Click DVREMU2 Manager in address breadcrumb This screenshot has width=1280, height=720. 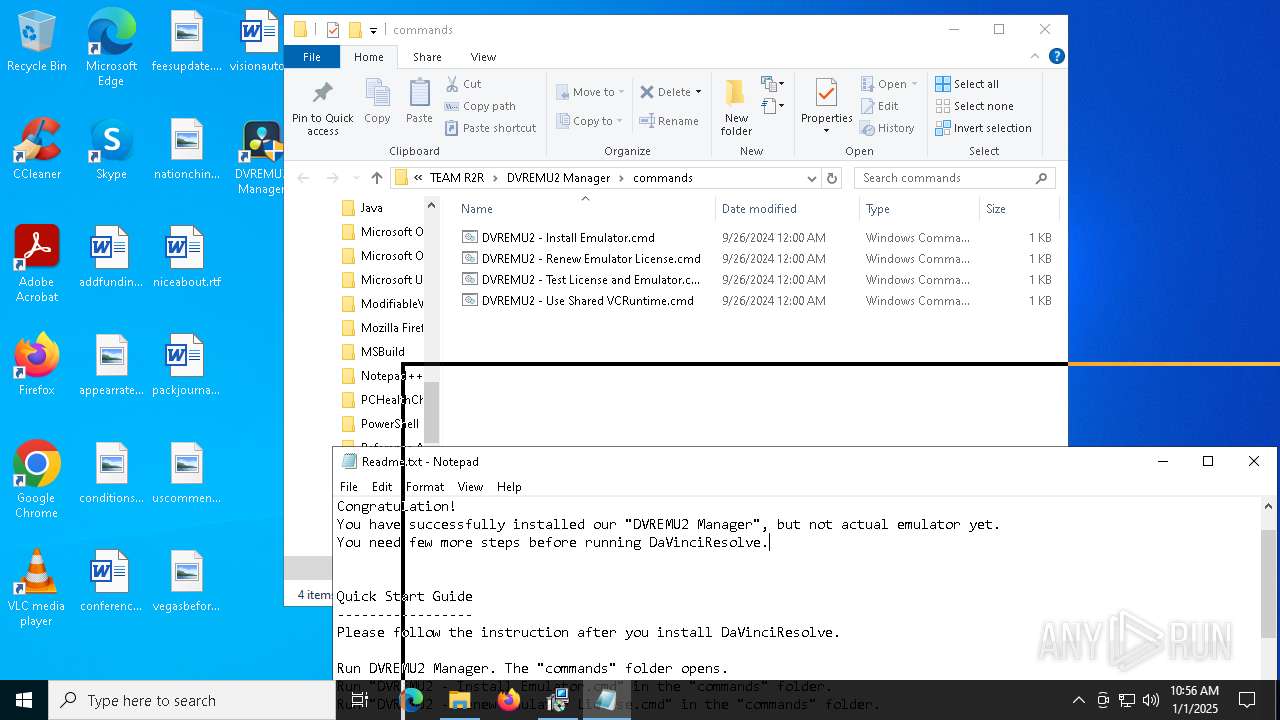(x=558, y=178)
